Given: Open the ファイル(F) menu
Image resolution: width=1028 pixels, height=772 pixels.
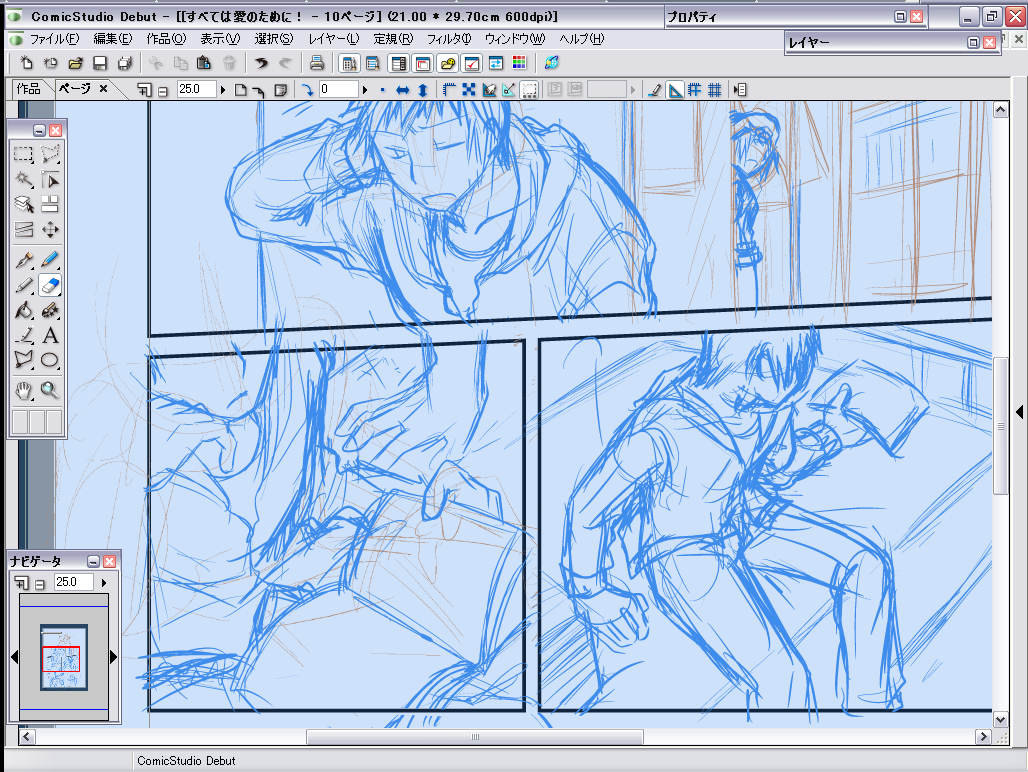Looking at the screenshot, I should click(54, 39).
